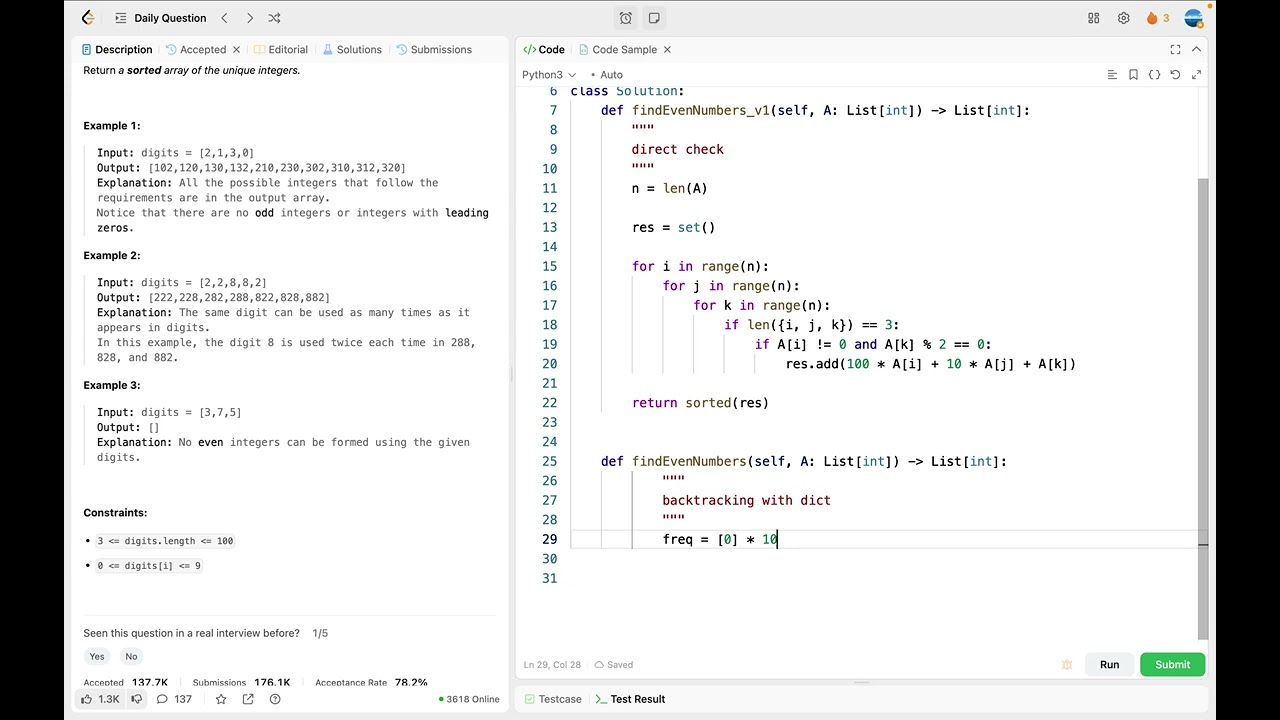Open the Code Sample tab
Viewport: 1280px width, 720px height.
click(x=618, y=49)
